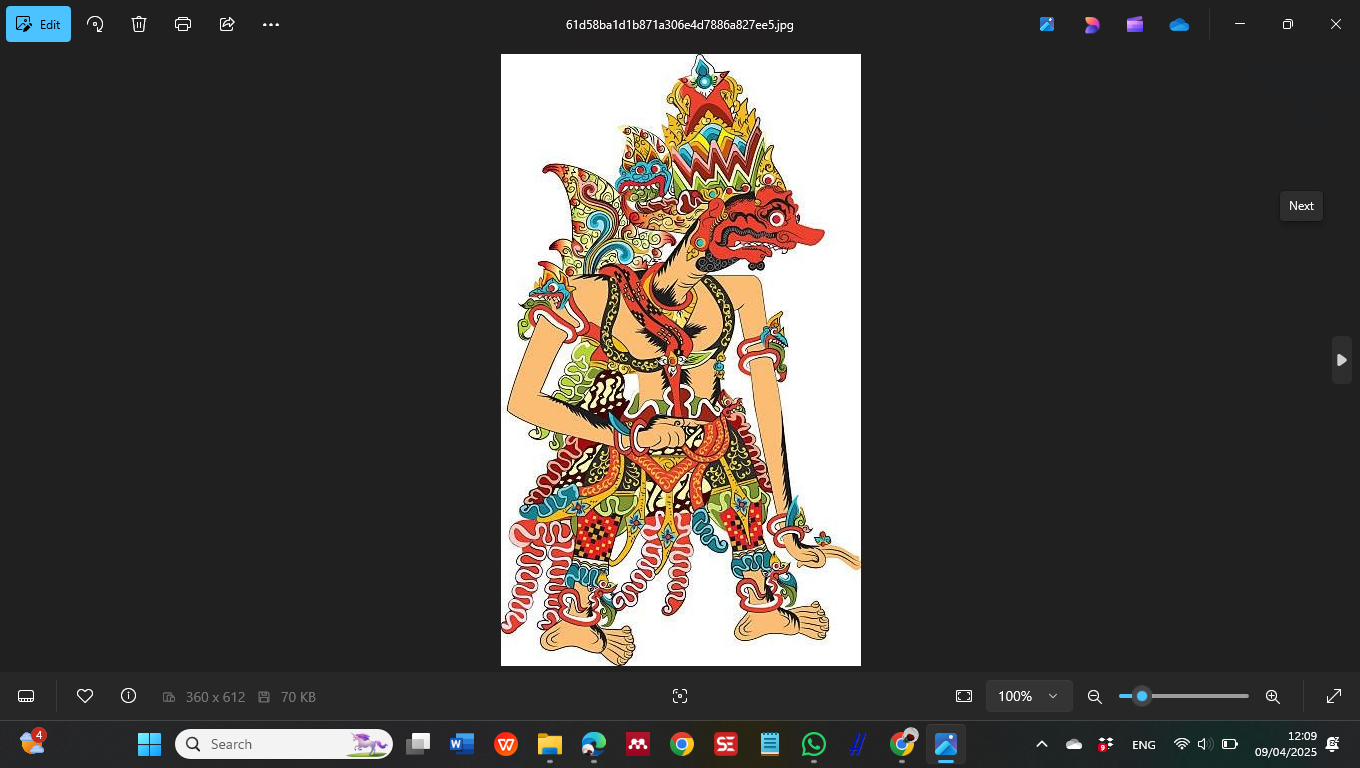Click the zoom out magnifier icon
Image resolution: width=1360 pixels, height=768 pixels.
pyautogui.click(x=1095, y=696)
